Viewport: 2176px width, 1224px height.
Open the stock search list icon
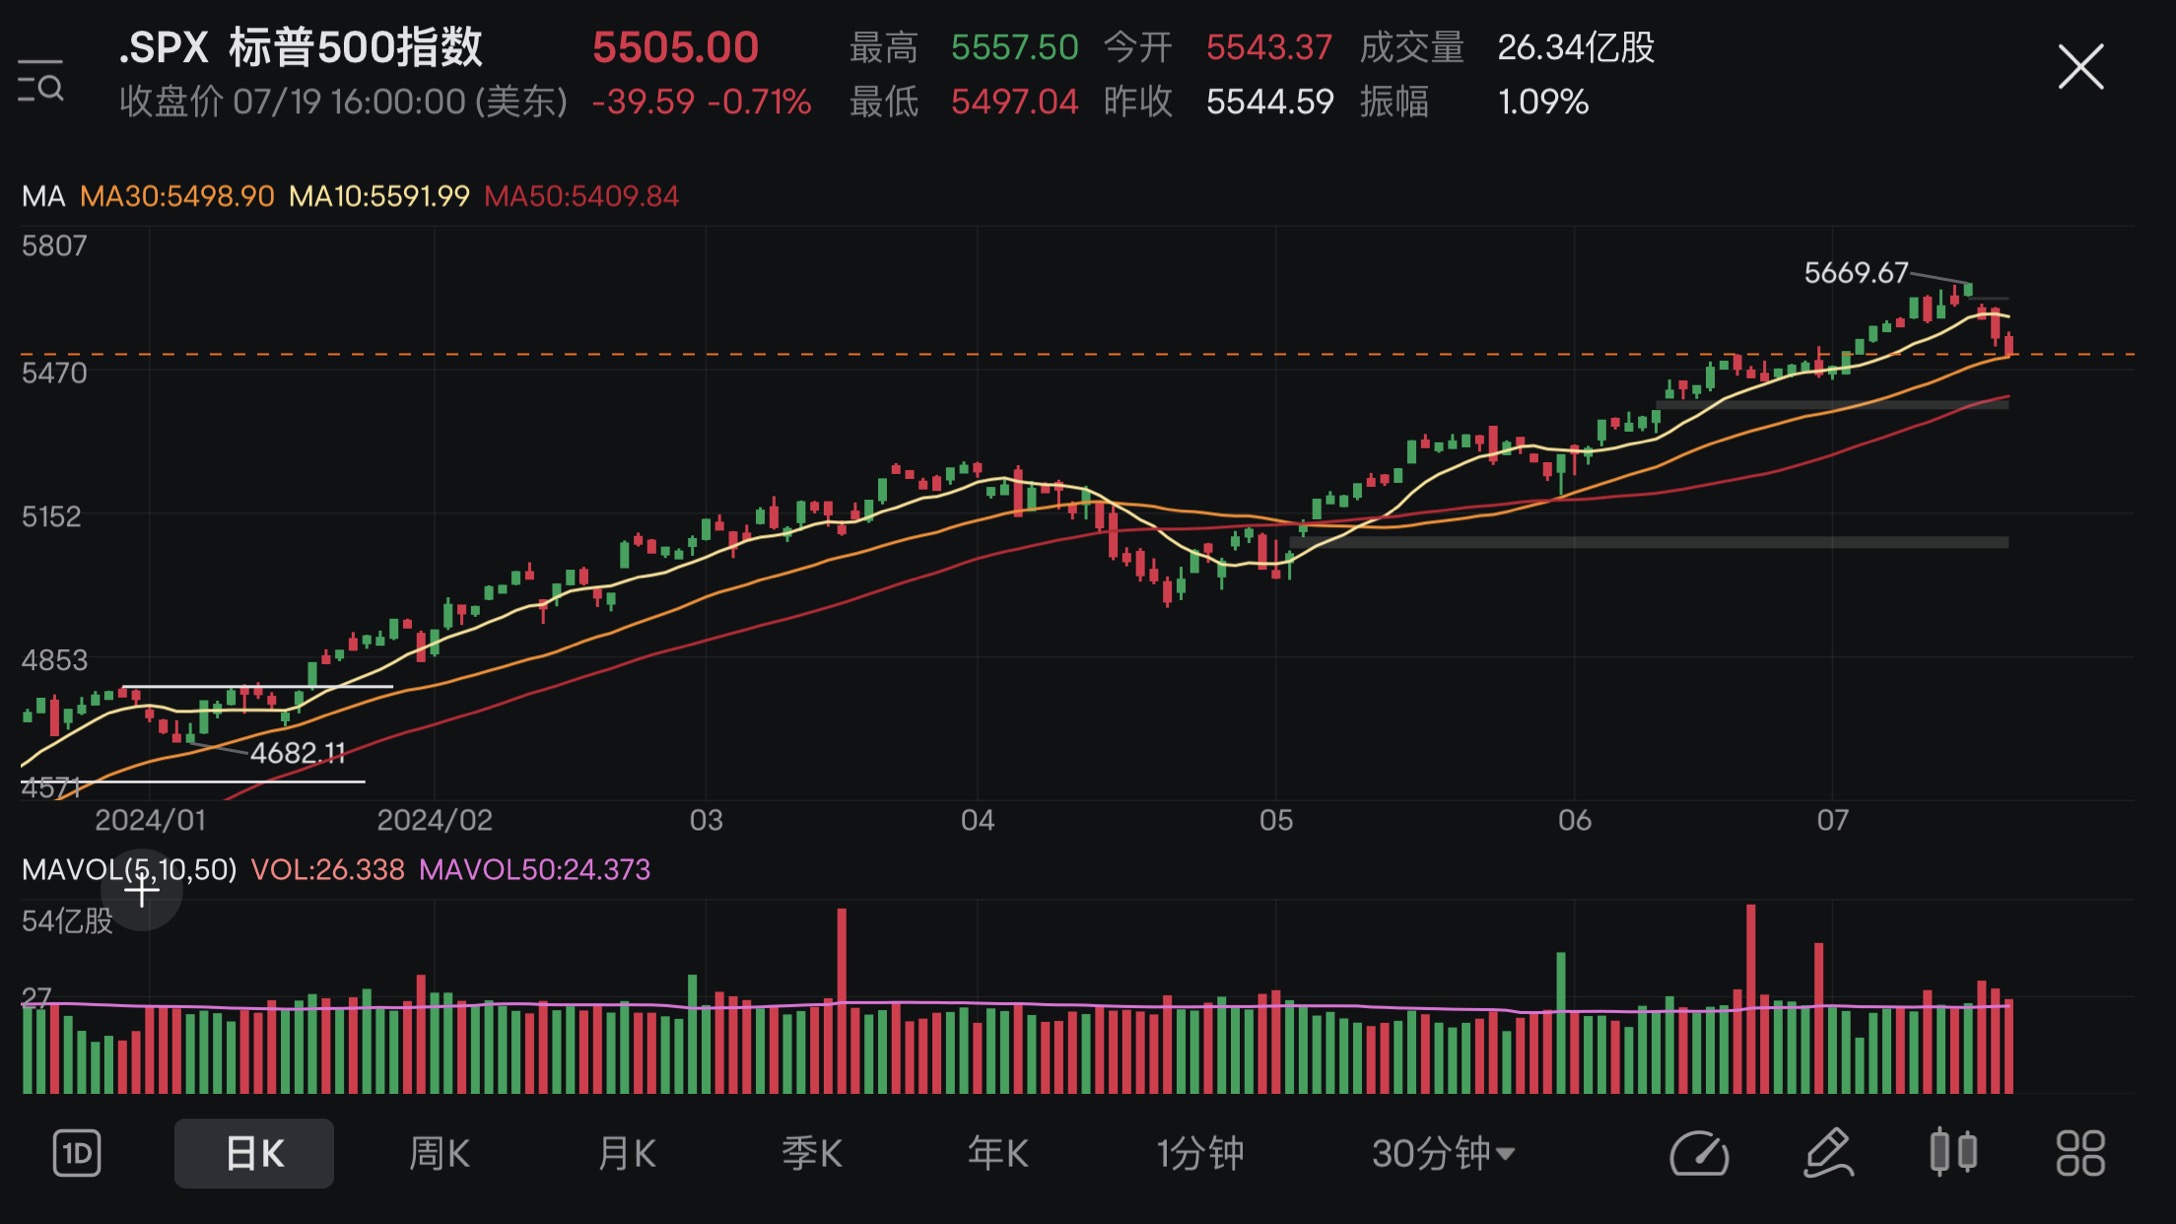tap(41, 80)
